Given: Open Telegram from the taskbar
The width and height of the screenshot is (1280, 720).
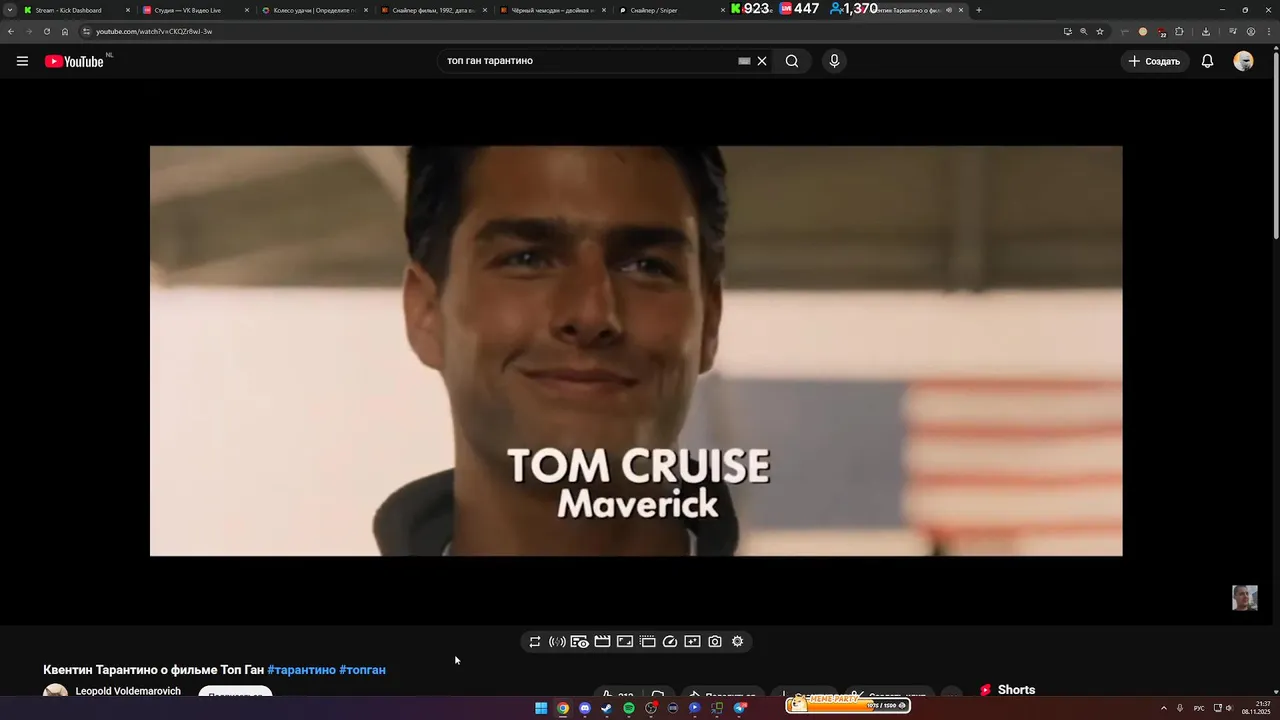Looking at the screenshot, I should (x=740, y=708).
